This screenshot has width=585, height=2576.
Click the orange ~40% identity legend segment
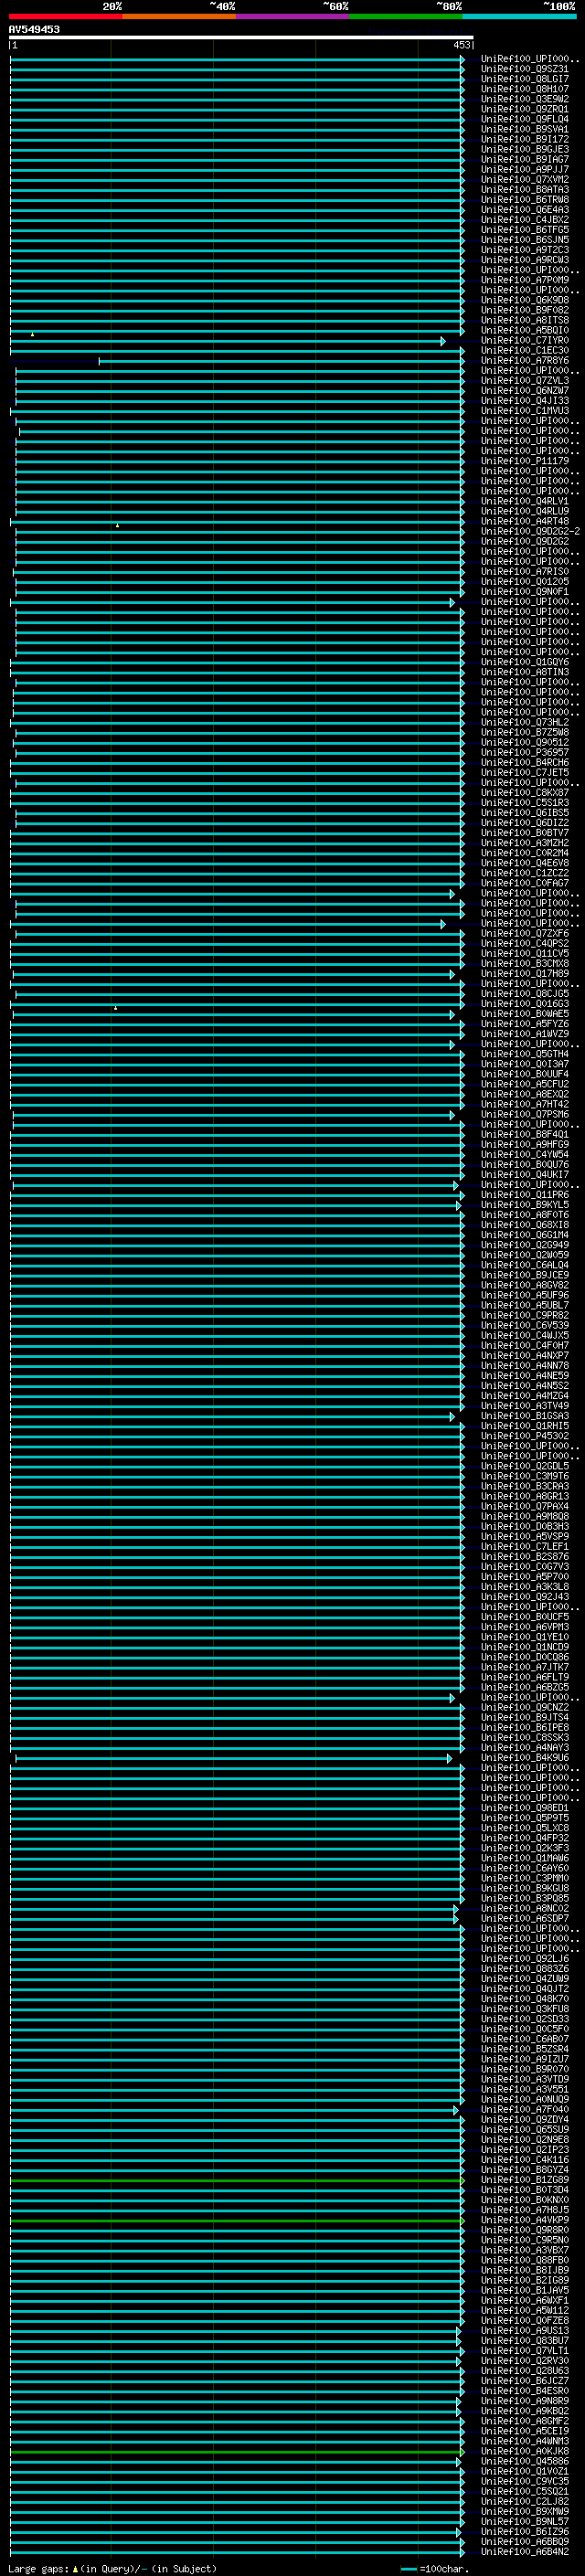tap(179, 16)
